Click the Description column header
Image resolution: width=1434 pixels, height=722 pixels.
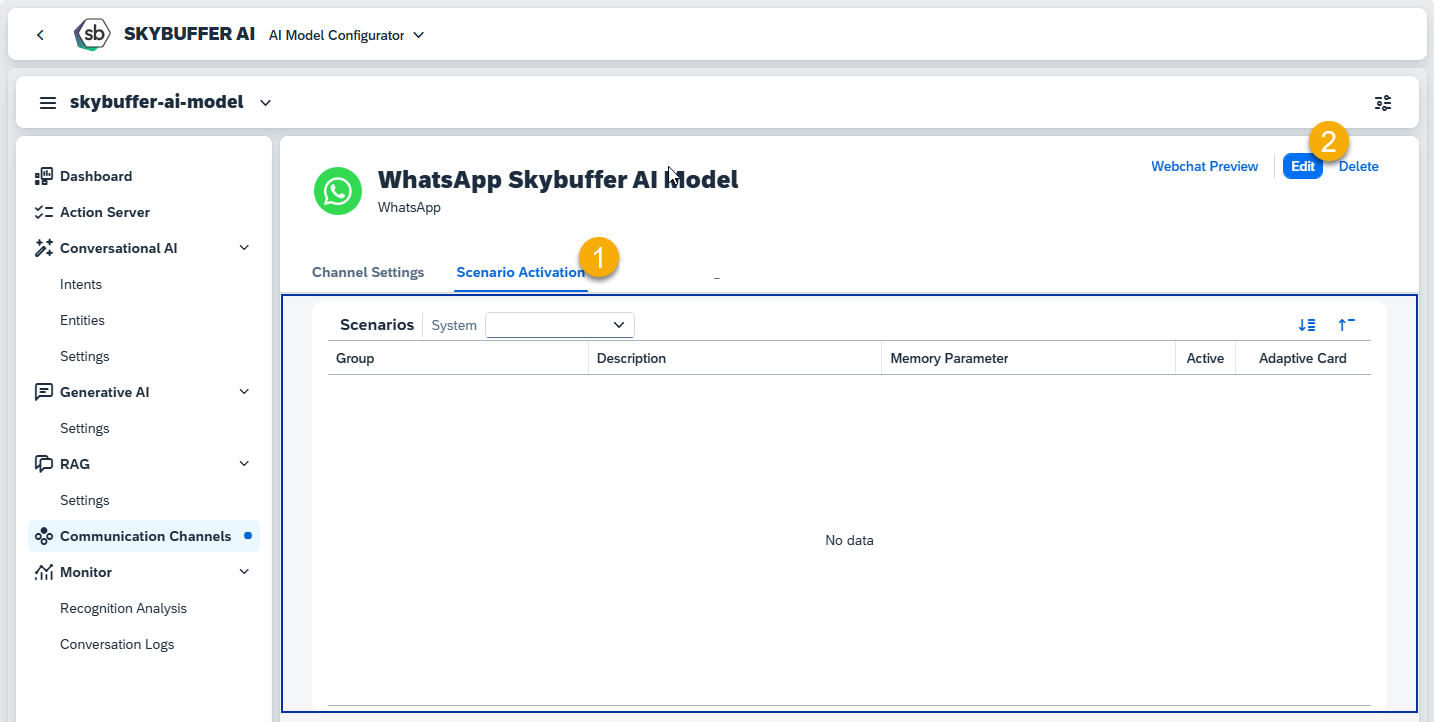pyautogui.click(x=735, y=358)
